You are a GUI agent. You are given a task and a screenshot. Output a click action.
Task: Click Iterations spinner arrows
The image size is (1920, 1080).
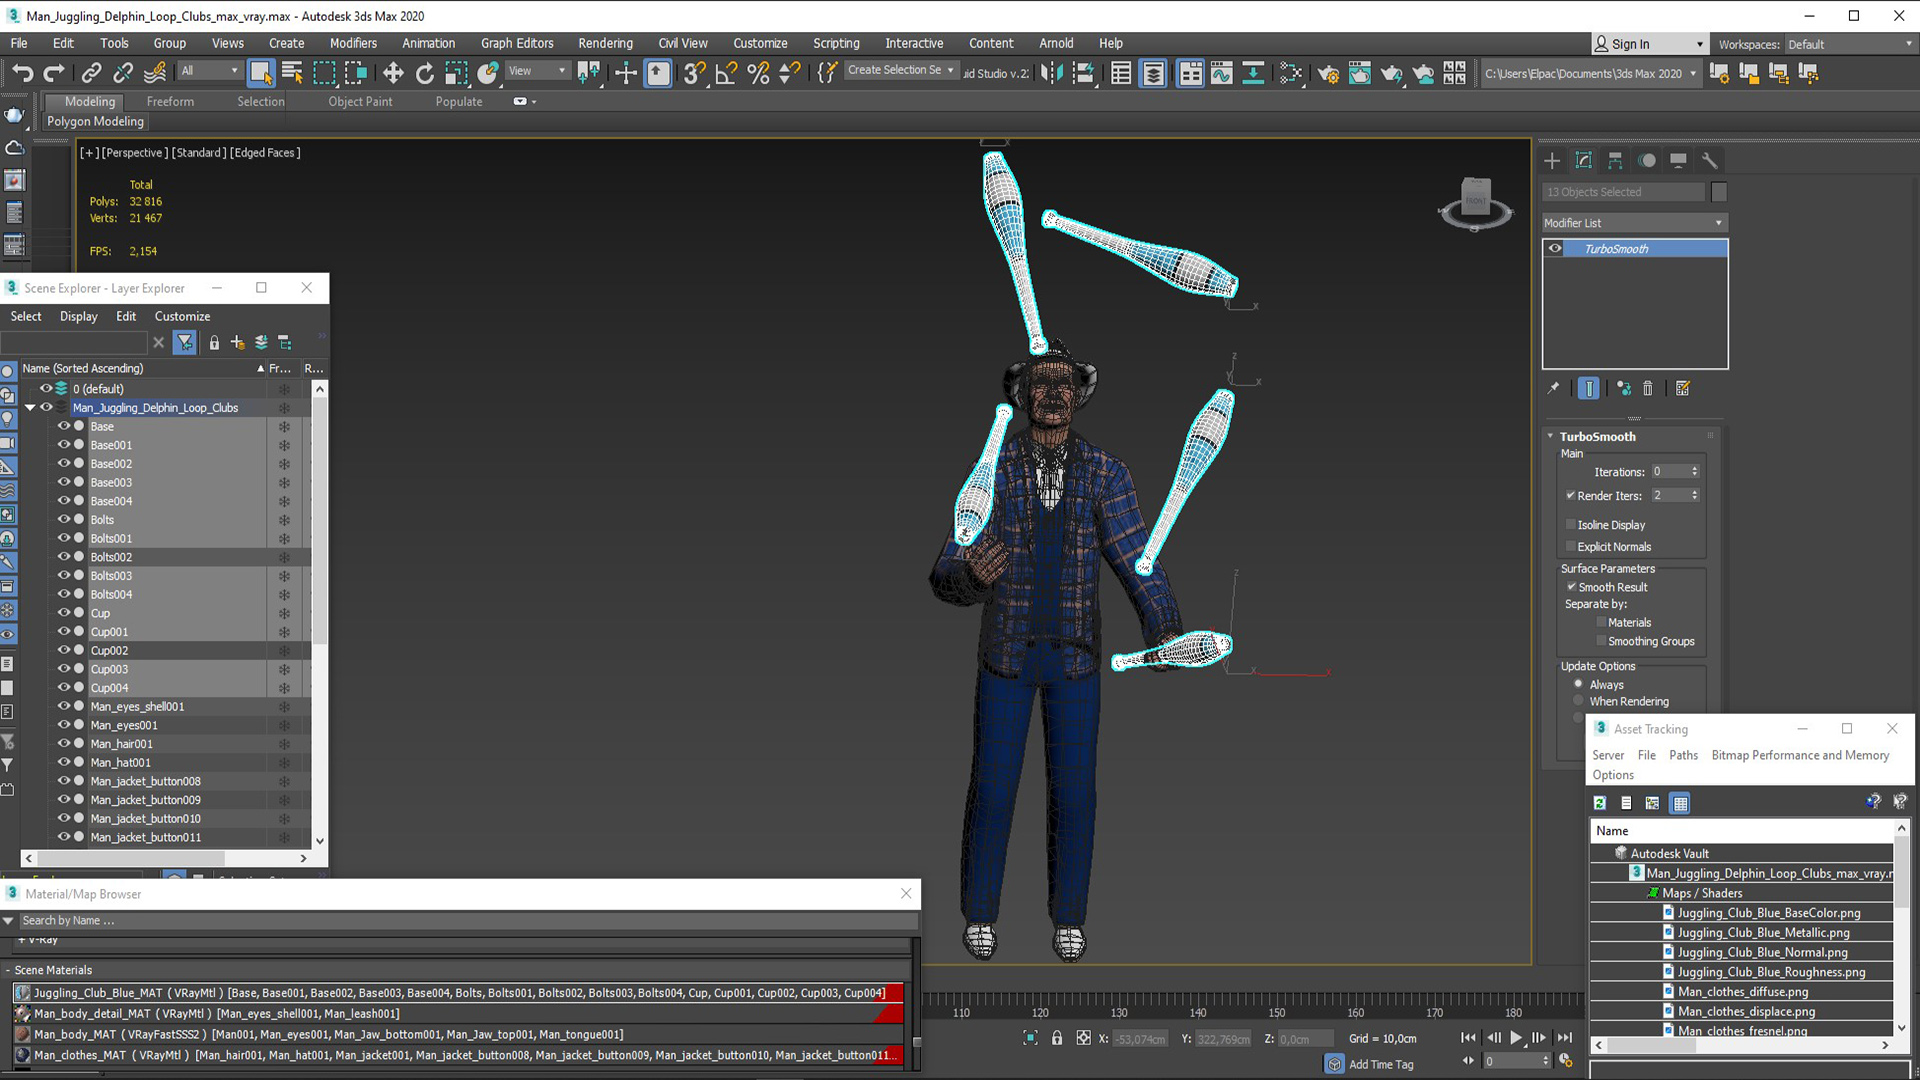point(1694,471)
